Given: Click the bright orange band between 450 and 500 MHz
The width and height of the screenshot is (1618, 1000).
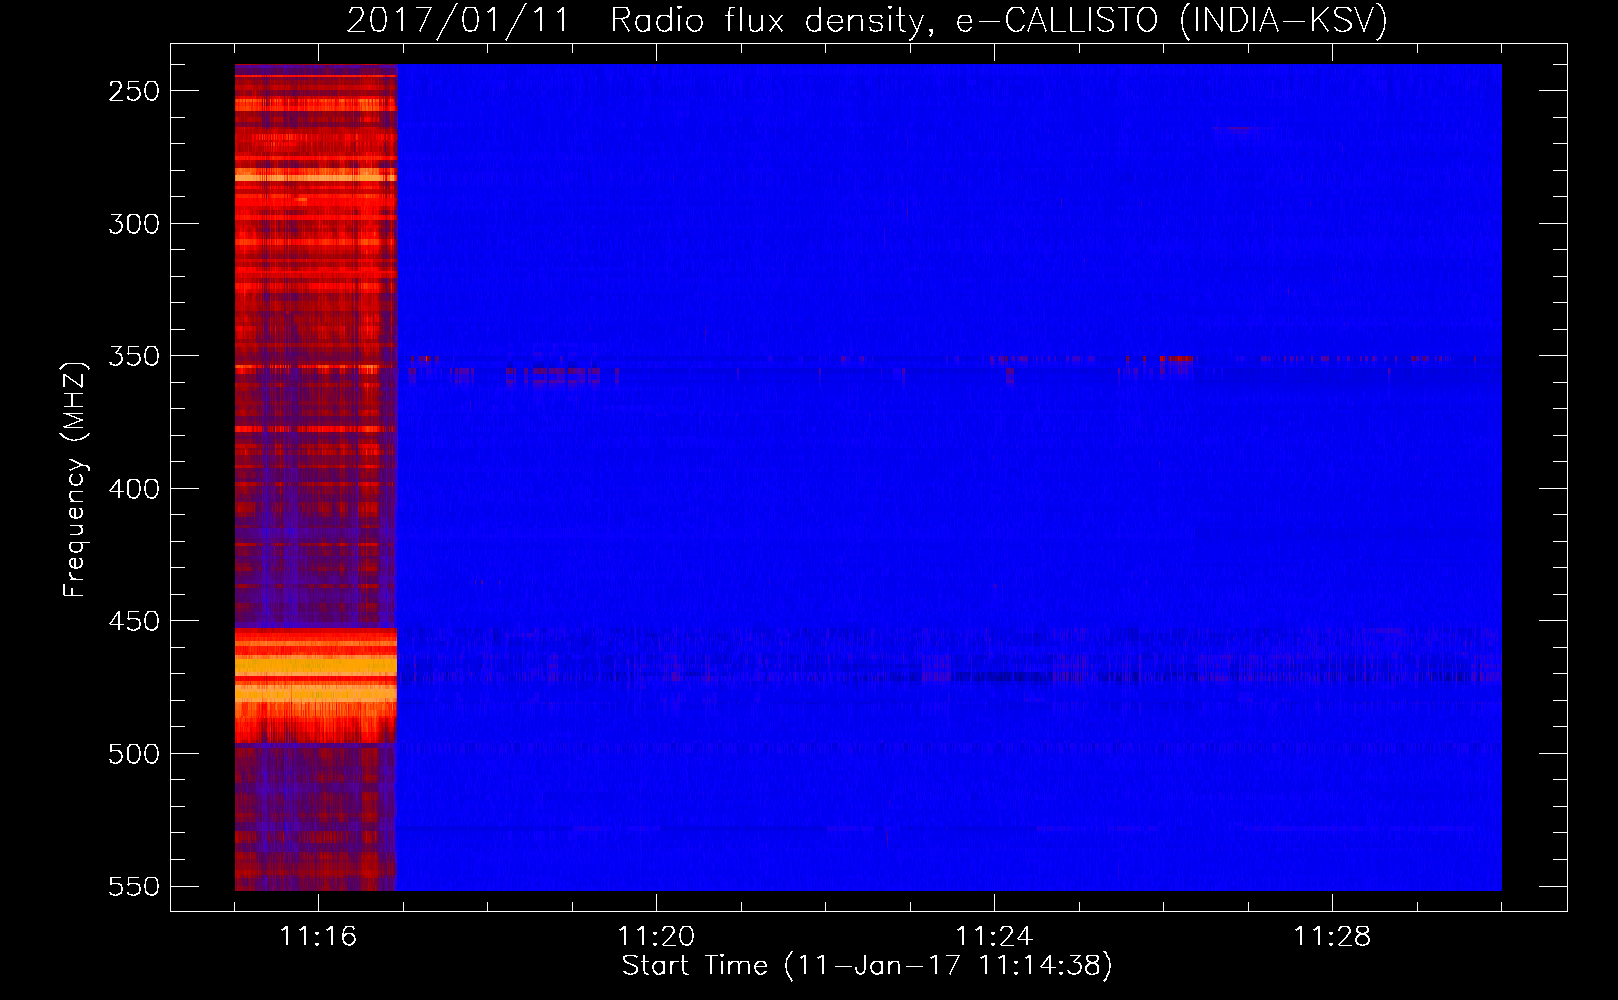Looking at the screenshot, I should 316,685.
